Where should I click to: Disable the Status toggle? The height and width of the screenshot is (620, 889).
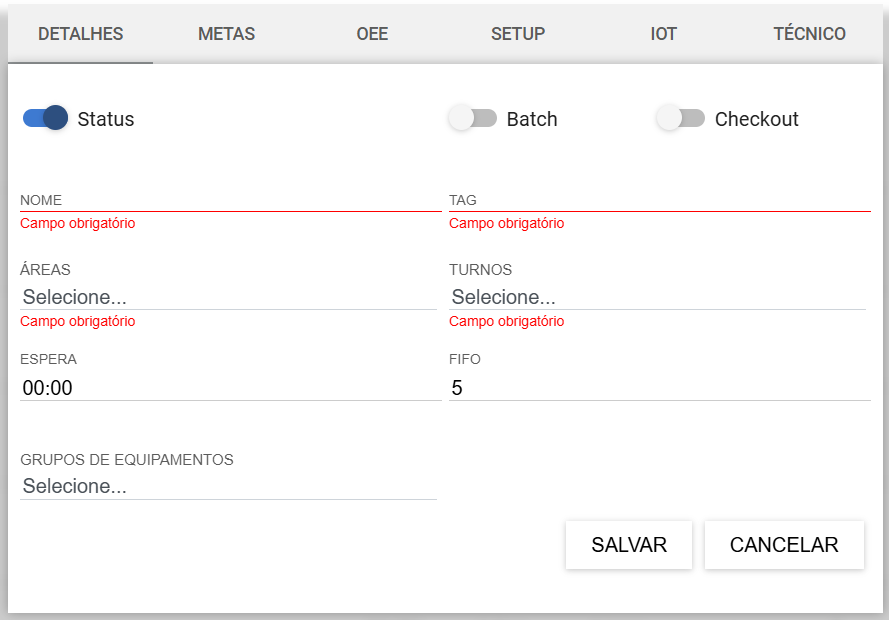pyautogui.click(x=45, y=118)
